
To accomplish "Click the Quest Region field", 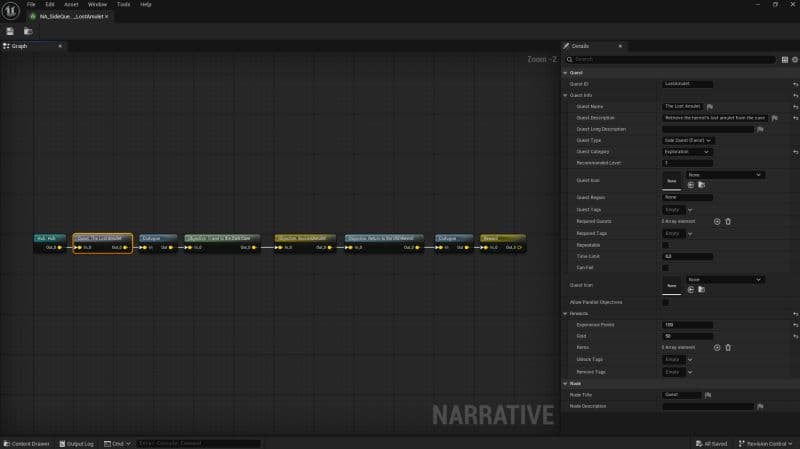I will tap(687, 197).
